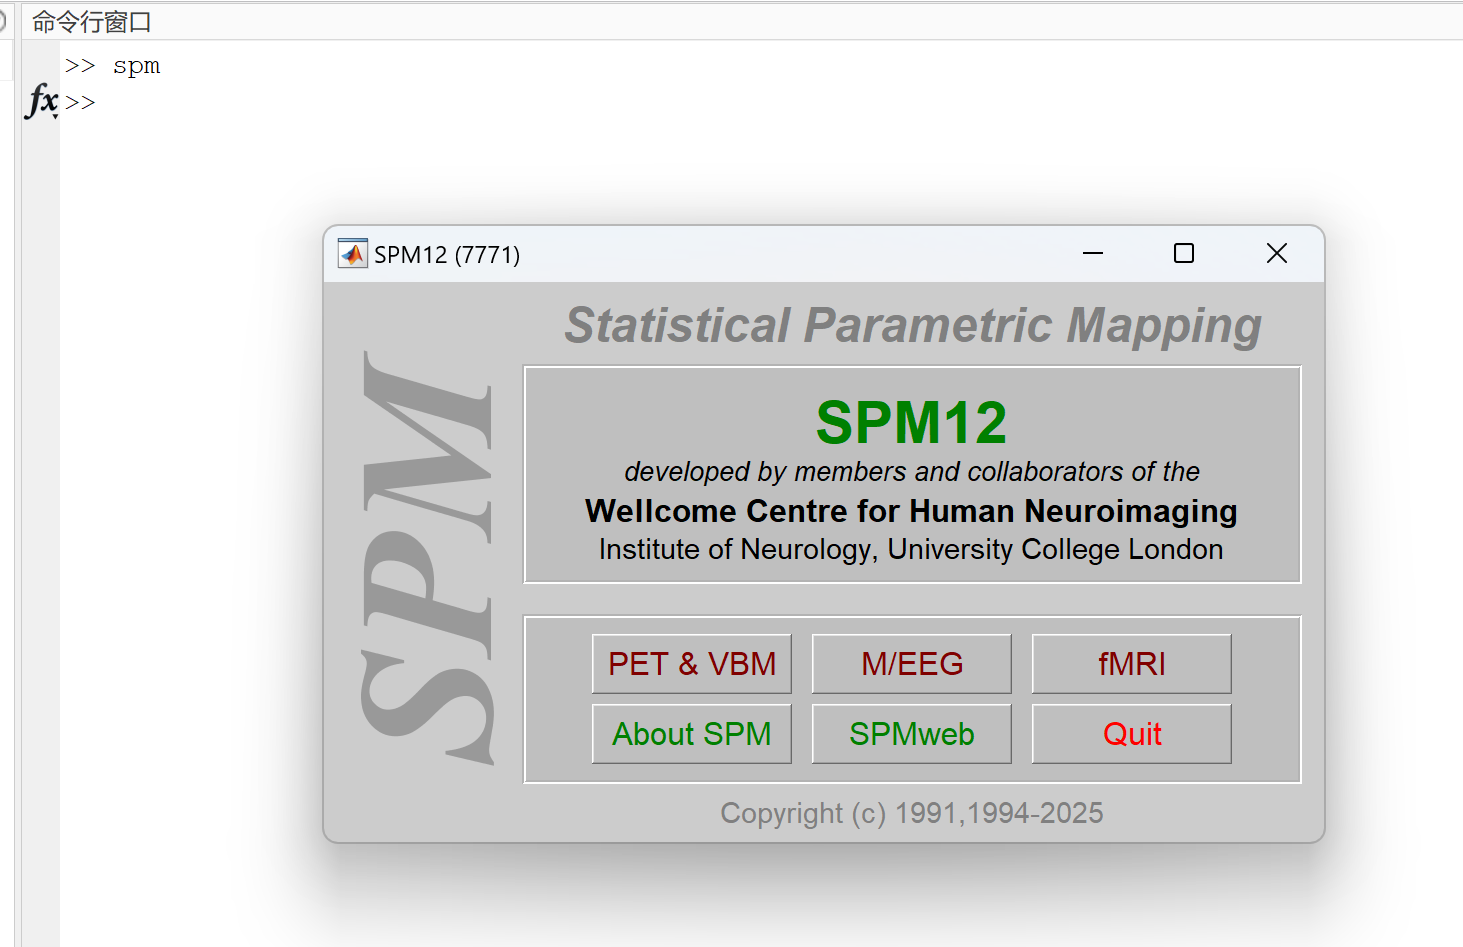Visit SPMweb

click(x=912, y=734)
